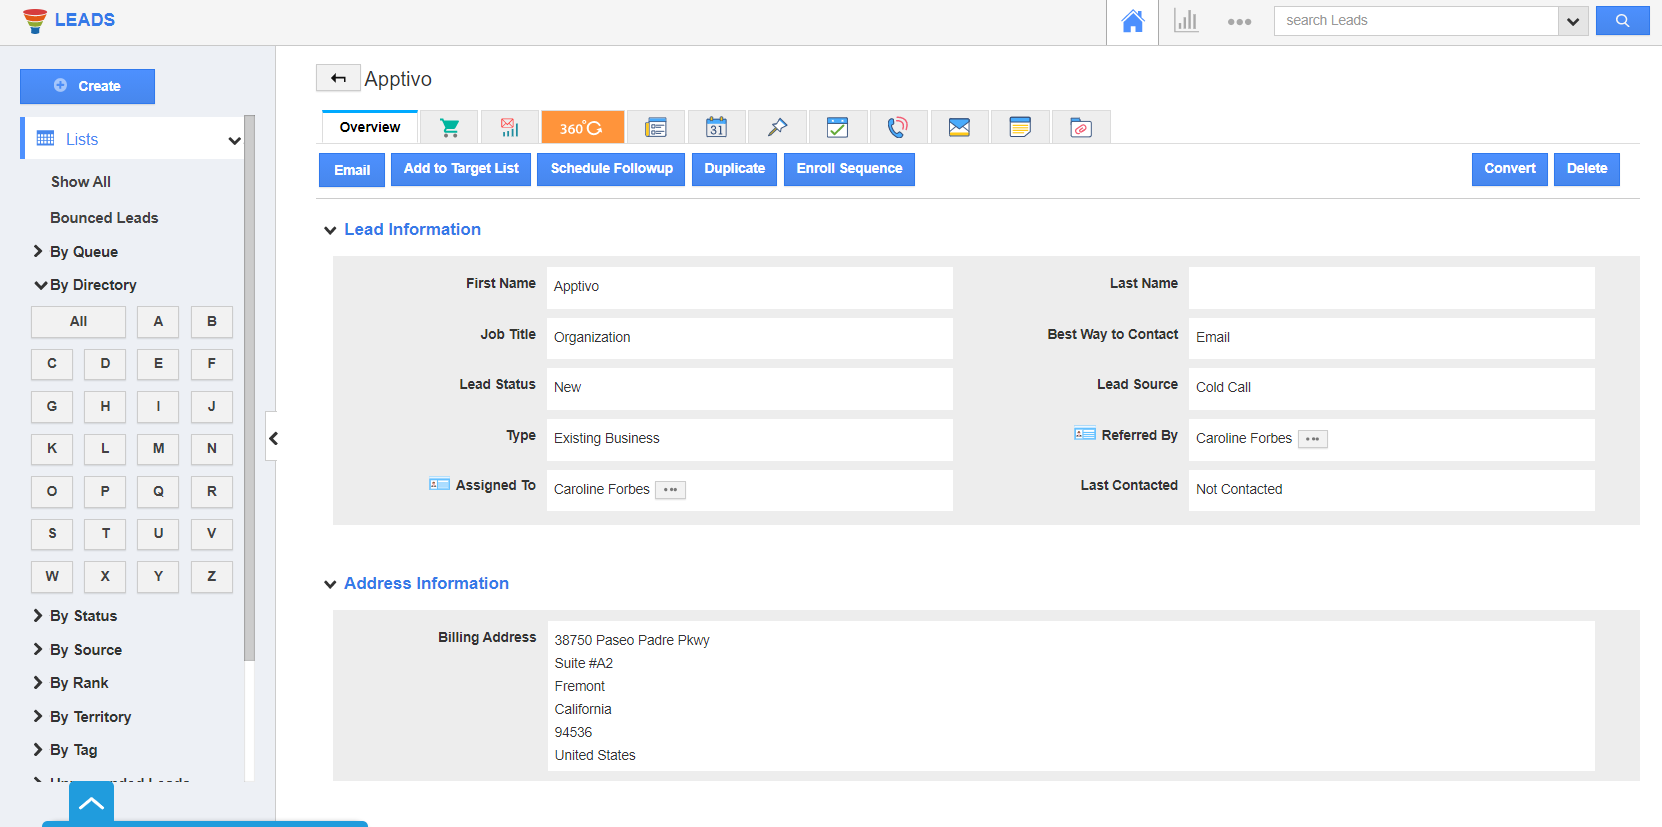This screenshot has width=1662, height=827.
Task: Switch to the 360° view tab
Action: coord(582,128)
